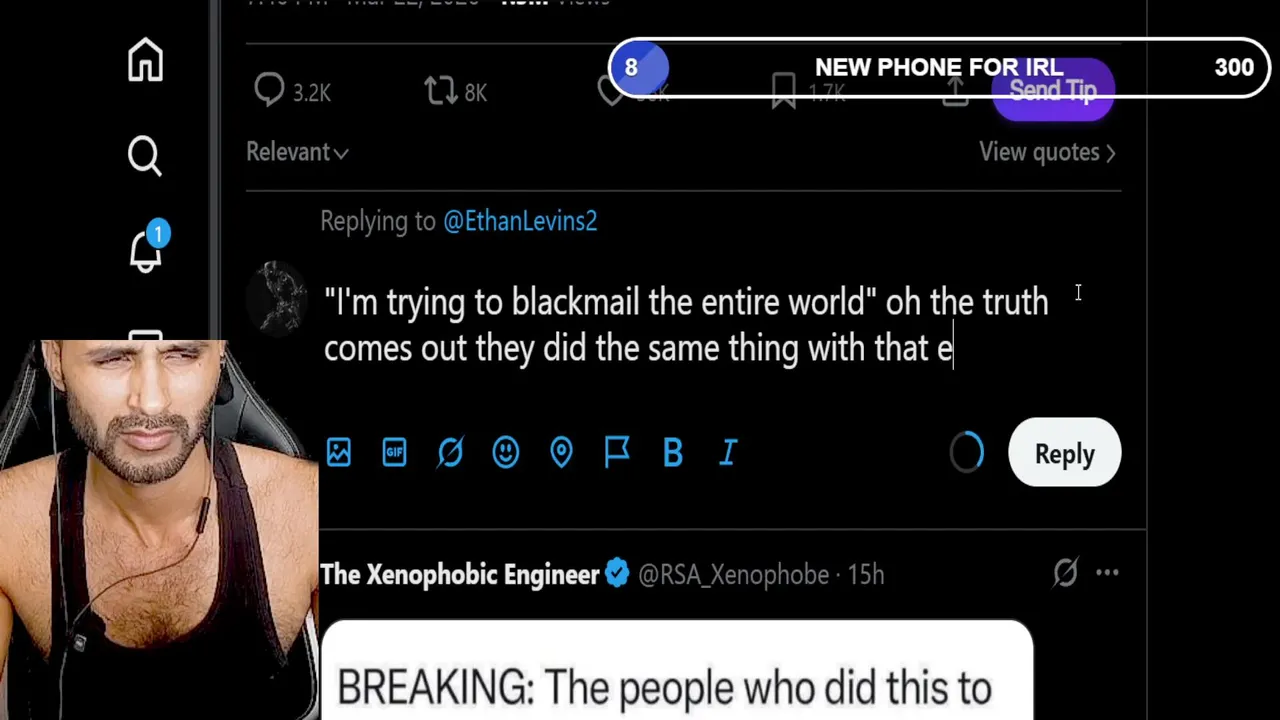Open the emoji picker icon
Viewport: 1280px width, 720px height.
[506, 452]
